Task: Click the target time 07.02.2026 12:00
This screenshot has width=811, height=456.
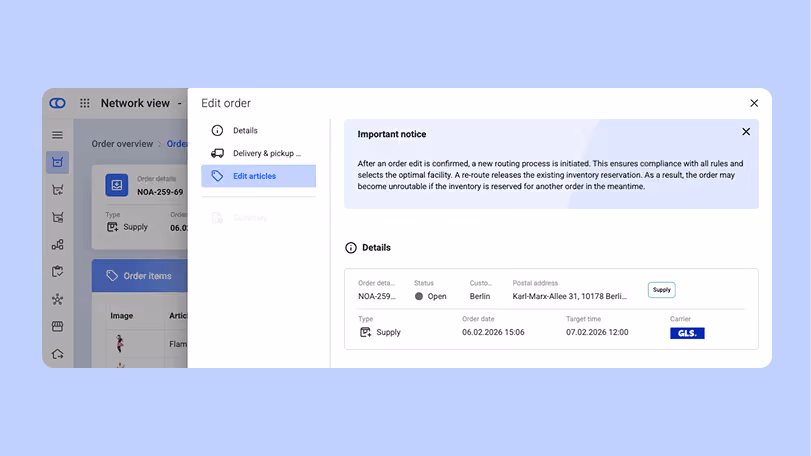Action: point(597,332)
